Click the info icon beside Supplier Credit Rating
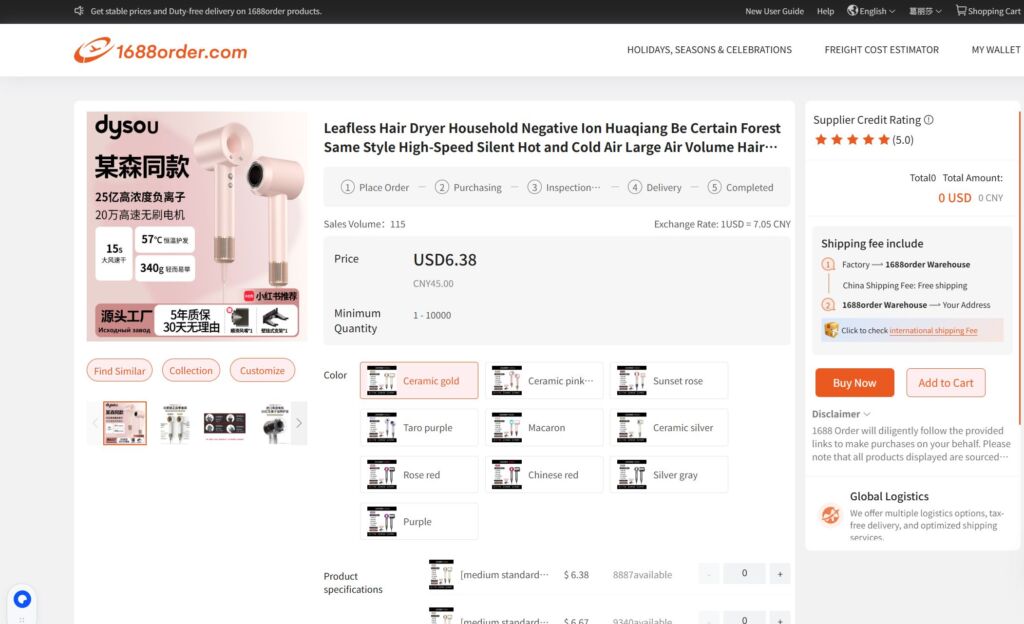 [x=929, y=120]
